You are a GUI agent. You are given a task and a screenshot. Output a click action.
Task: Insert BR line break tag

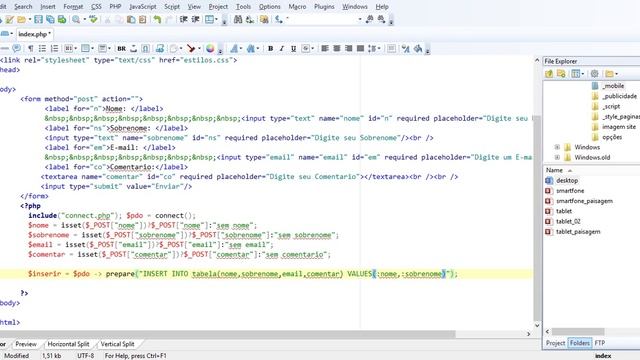point(122,49)
